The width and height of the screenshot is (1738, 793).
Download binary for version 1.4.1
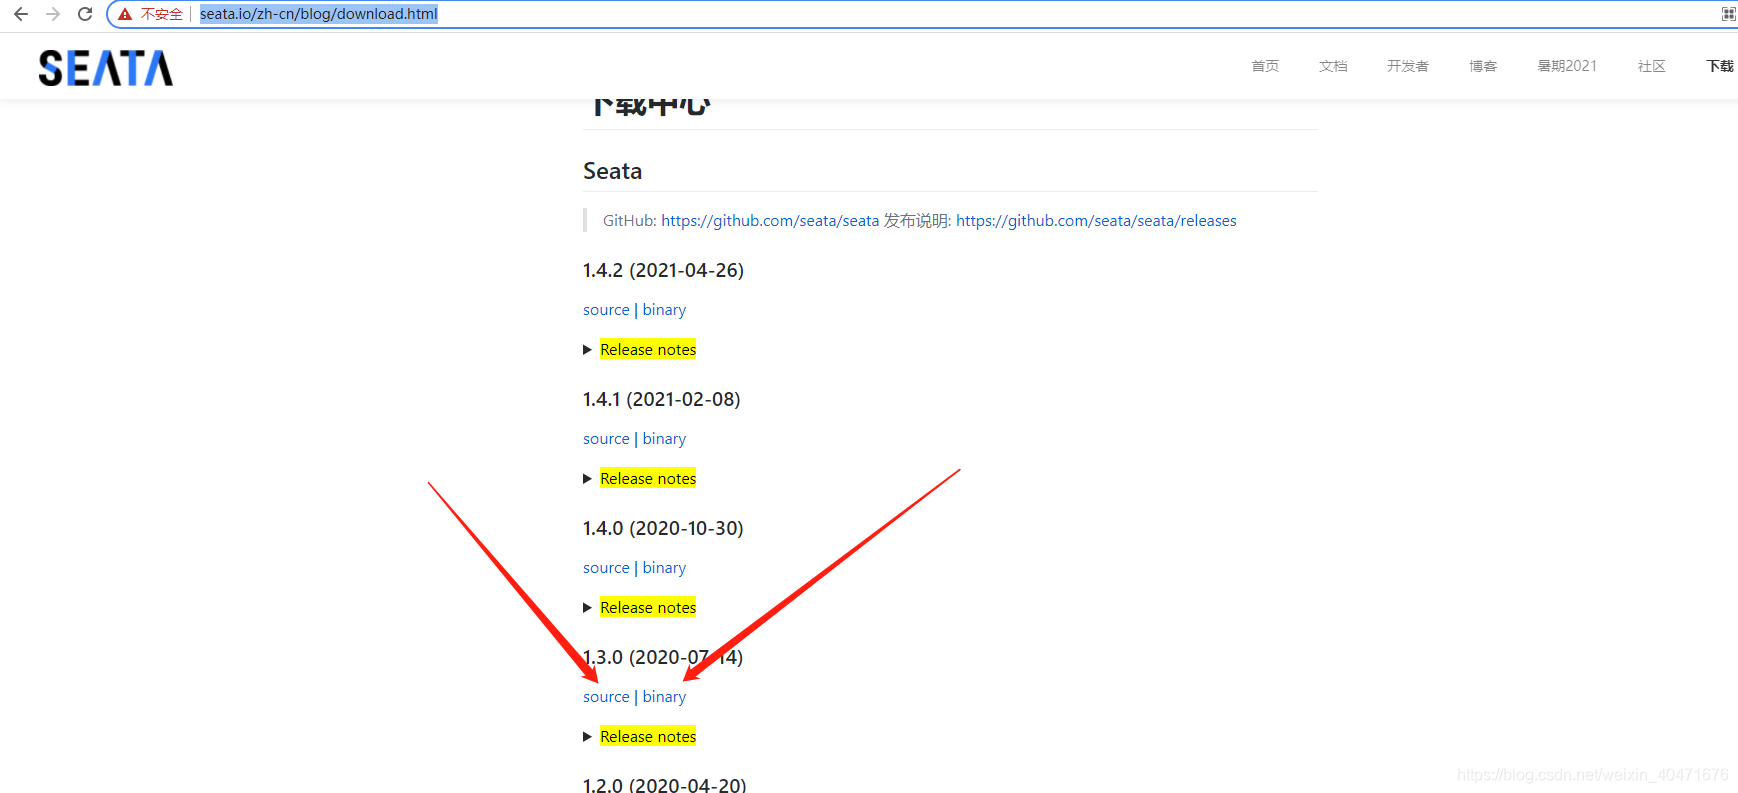664,439
